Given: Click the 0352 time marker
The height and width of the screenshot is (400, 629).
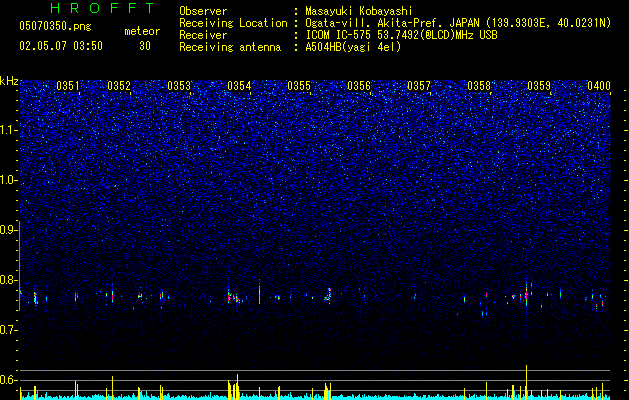Looking at the screenshot, I should (x=119, y=86).
